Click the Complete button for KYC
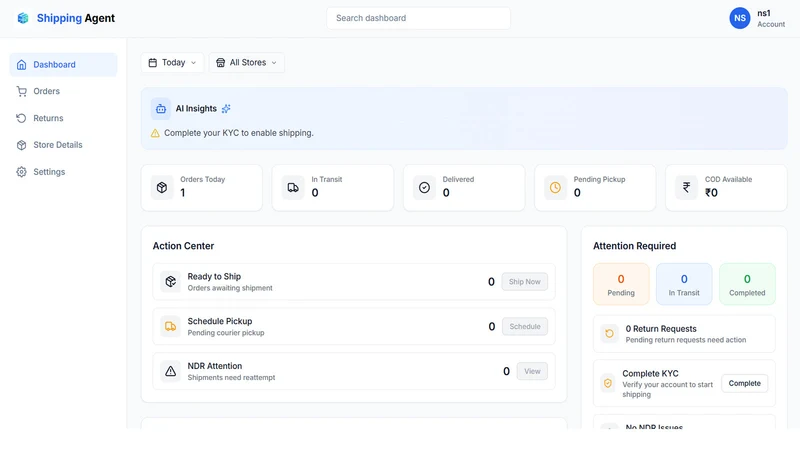Image resolution: width=800 pixels, height=450 pixels. coord(744,384)
